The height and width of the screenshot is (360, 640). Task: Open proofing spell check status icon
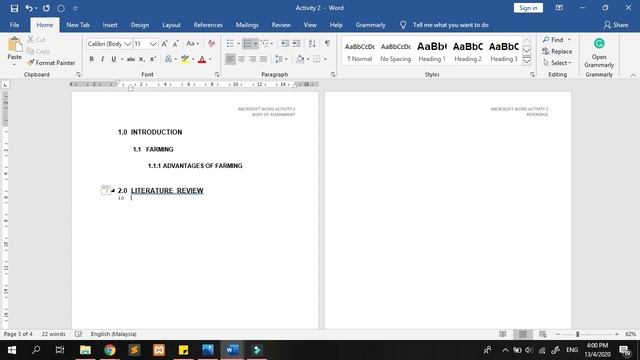pyautogui.click(x=78, y=334)
